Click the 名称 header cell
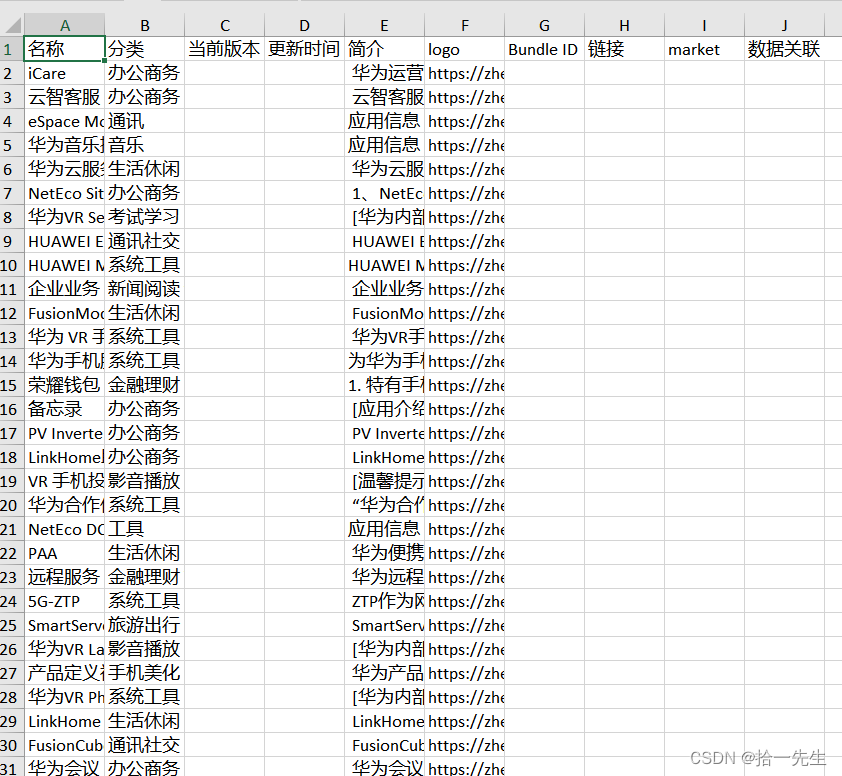Image resolution: width=842 pixels, height=776 pixels. (64, 49)
